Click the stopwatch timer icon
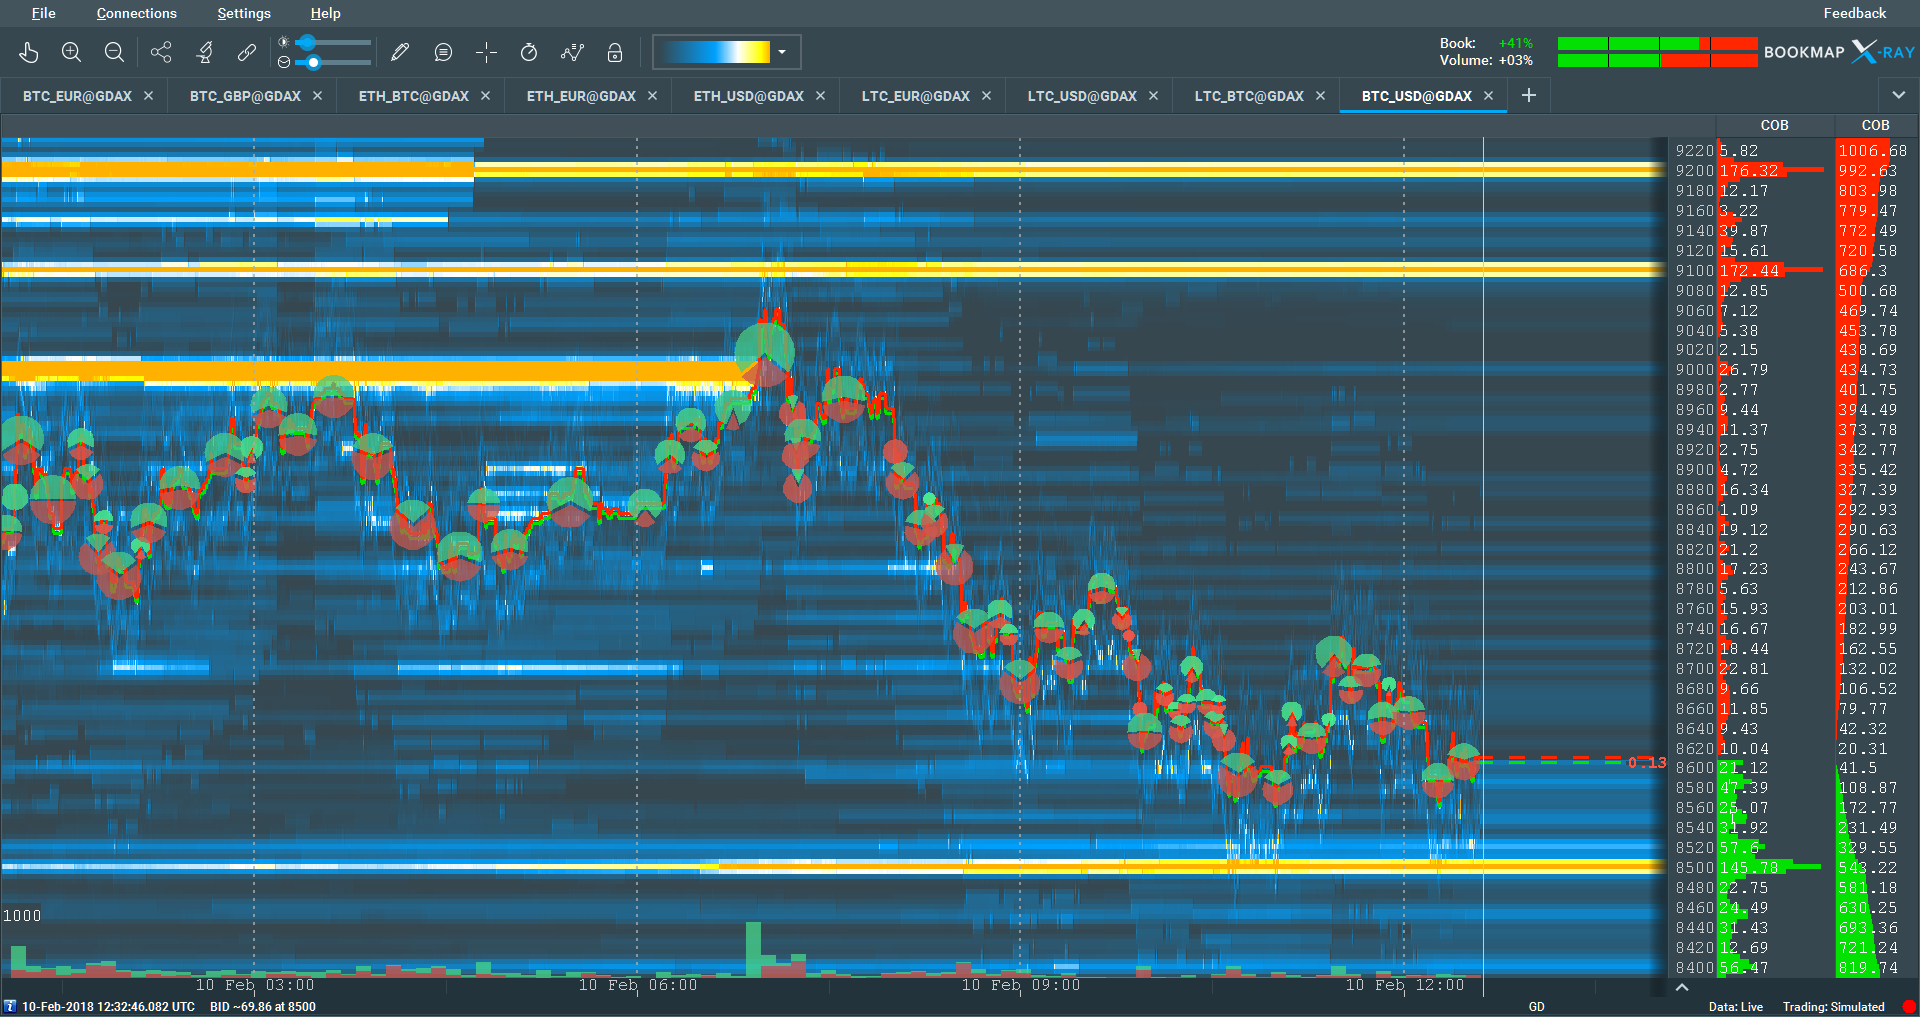 coord(529,52)
